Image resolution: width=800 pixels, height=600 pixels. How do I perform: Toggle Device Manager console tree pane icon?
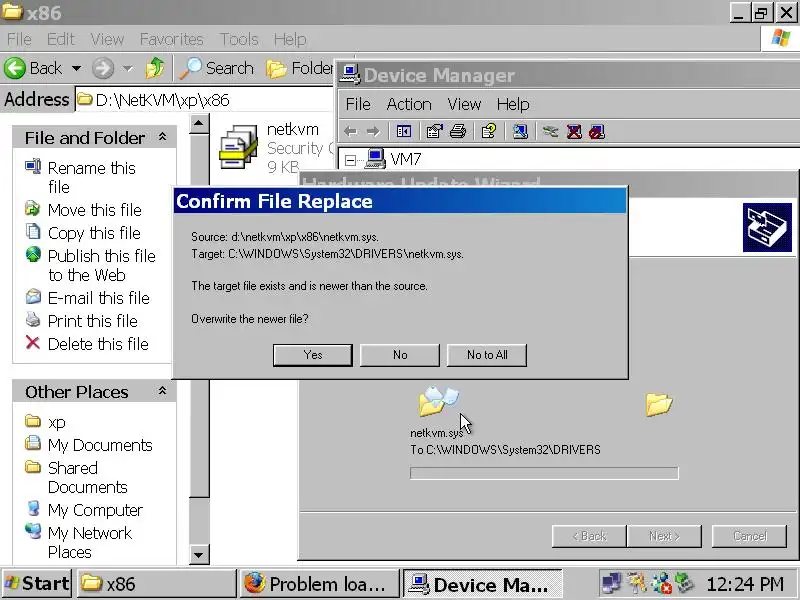click(404, 132)
